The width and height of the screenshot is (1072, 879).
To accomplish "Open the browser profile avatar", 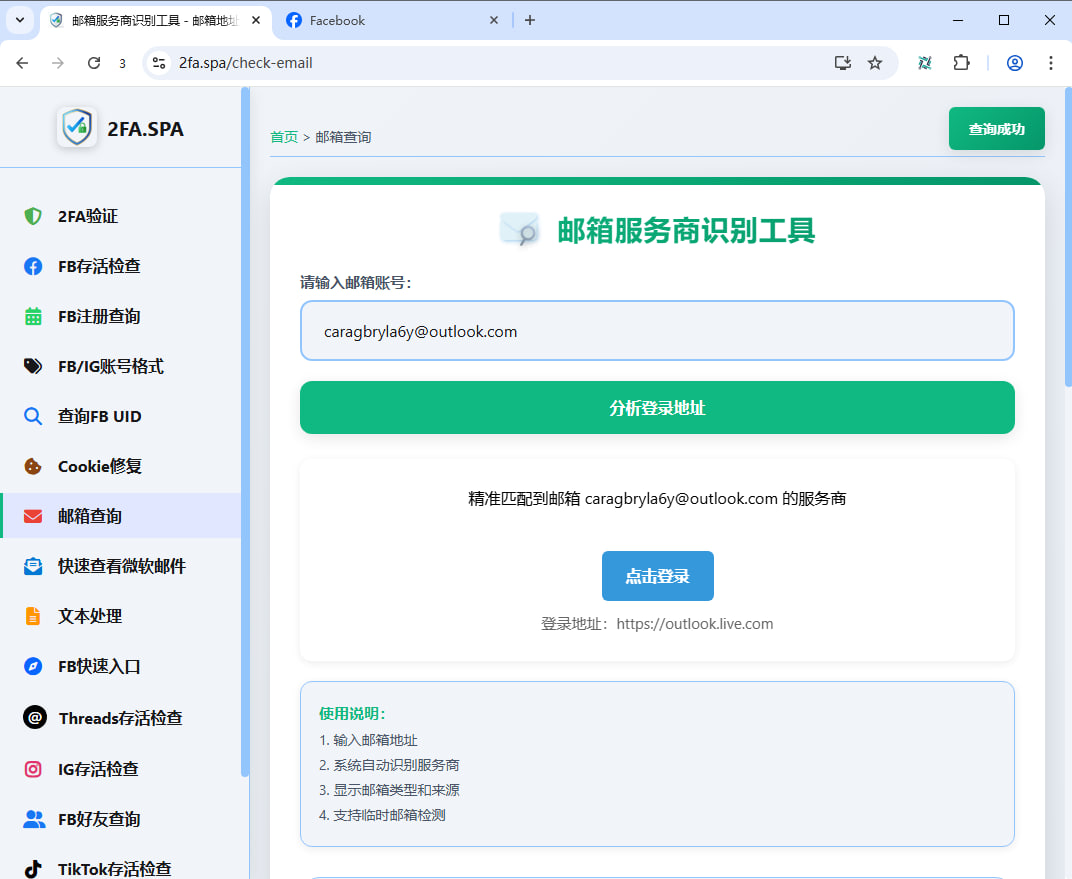I will 1015,63.
